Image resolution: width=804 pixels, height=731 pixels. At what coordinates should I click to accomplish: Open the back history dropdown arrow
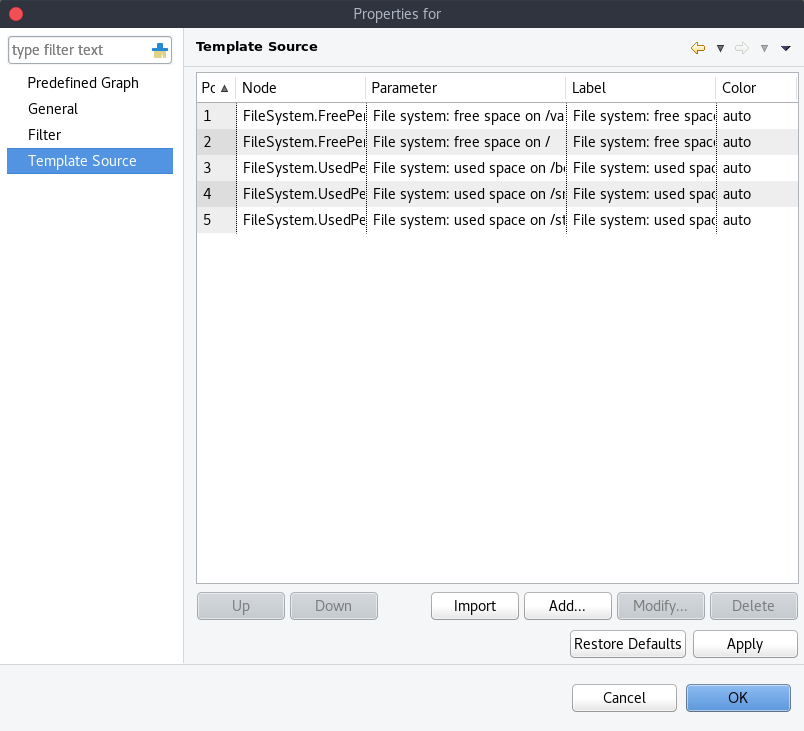tap(720, 48)
